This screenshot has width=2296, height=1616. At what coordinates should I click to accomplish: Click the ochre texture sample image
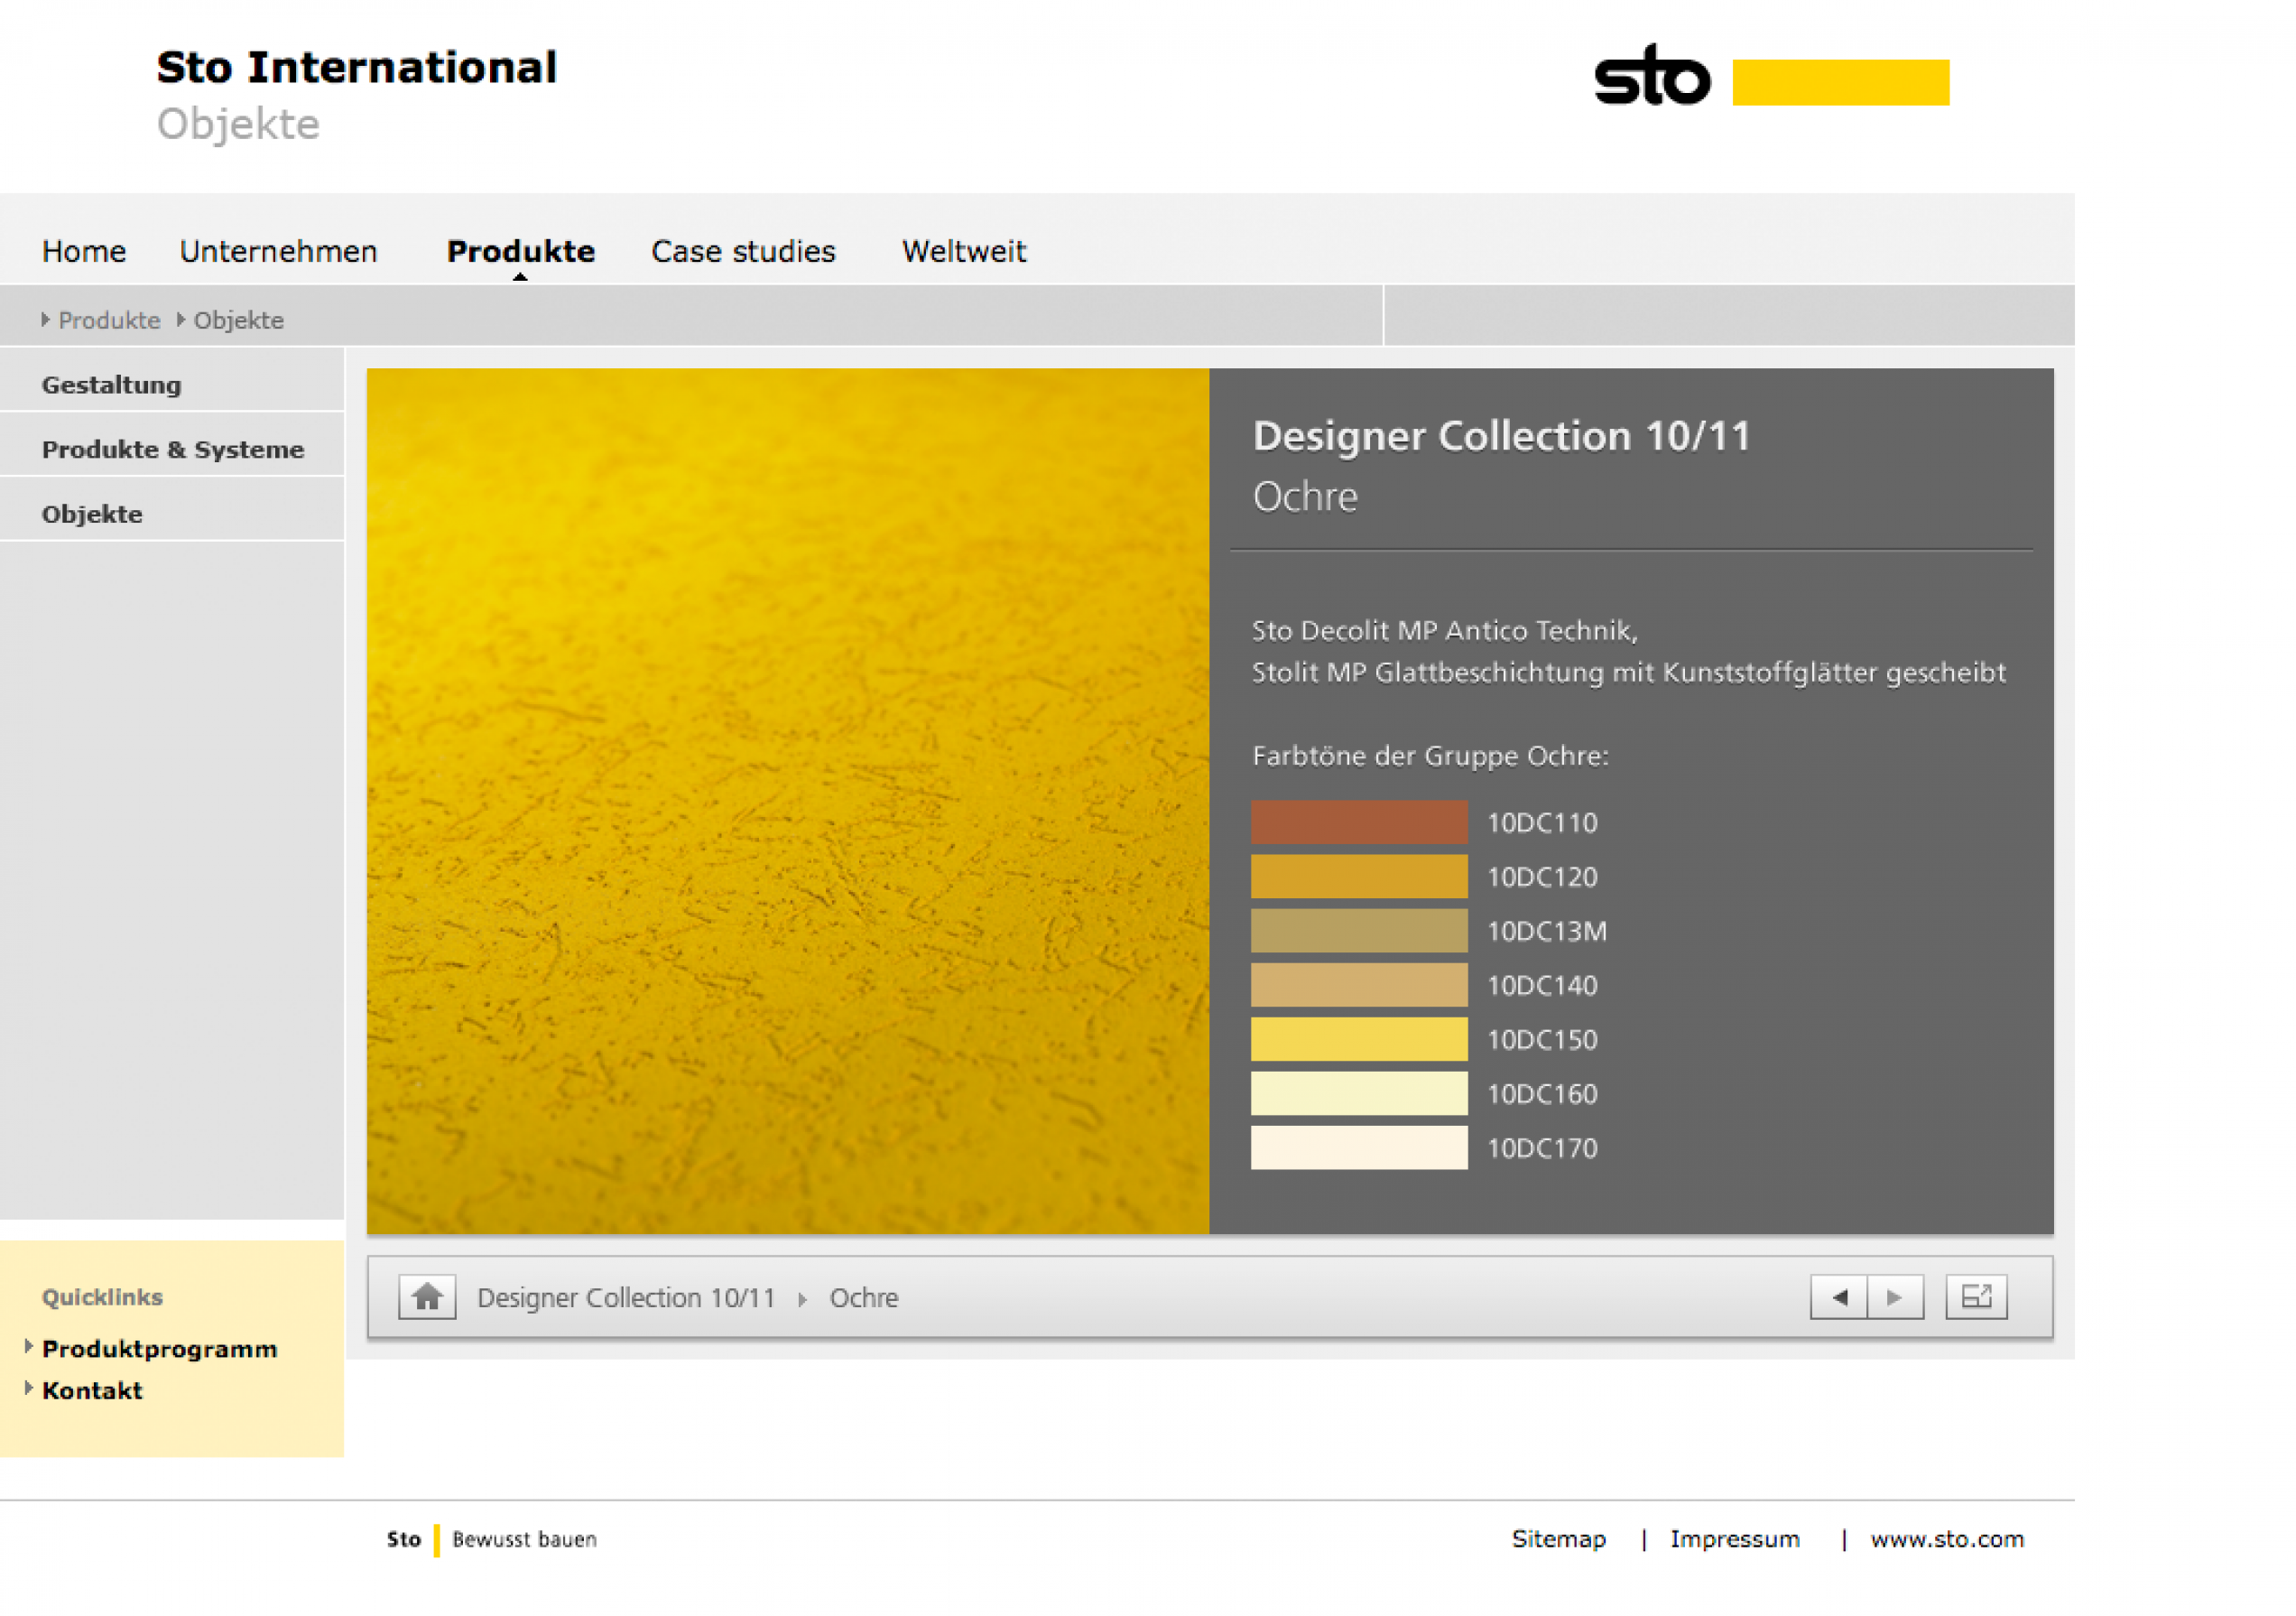pos(788,800)
